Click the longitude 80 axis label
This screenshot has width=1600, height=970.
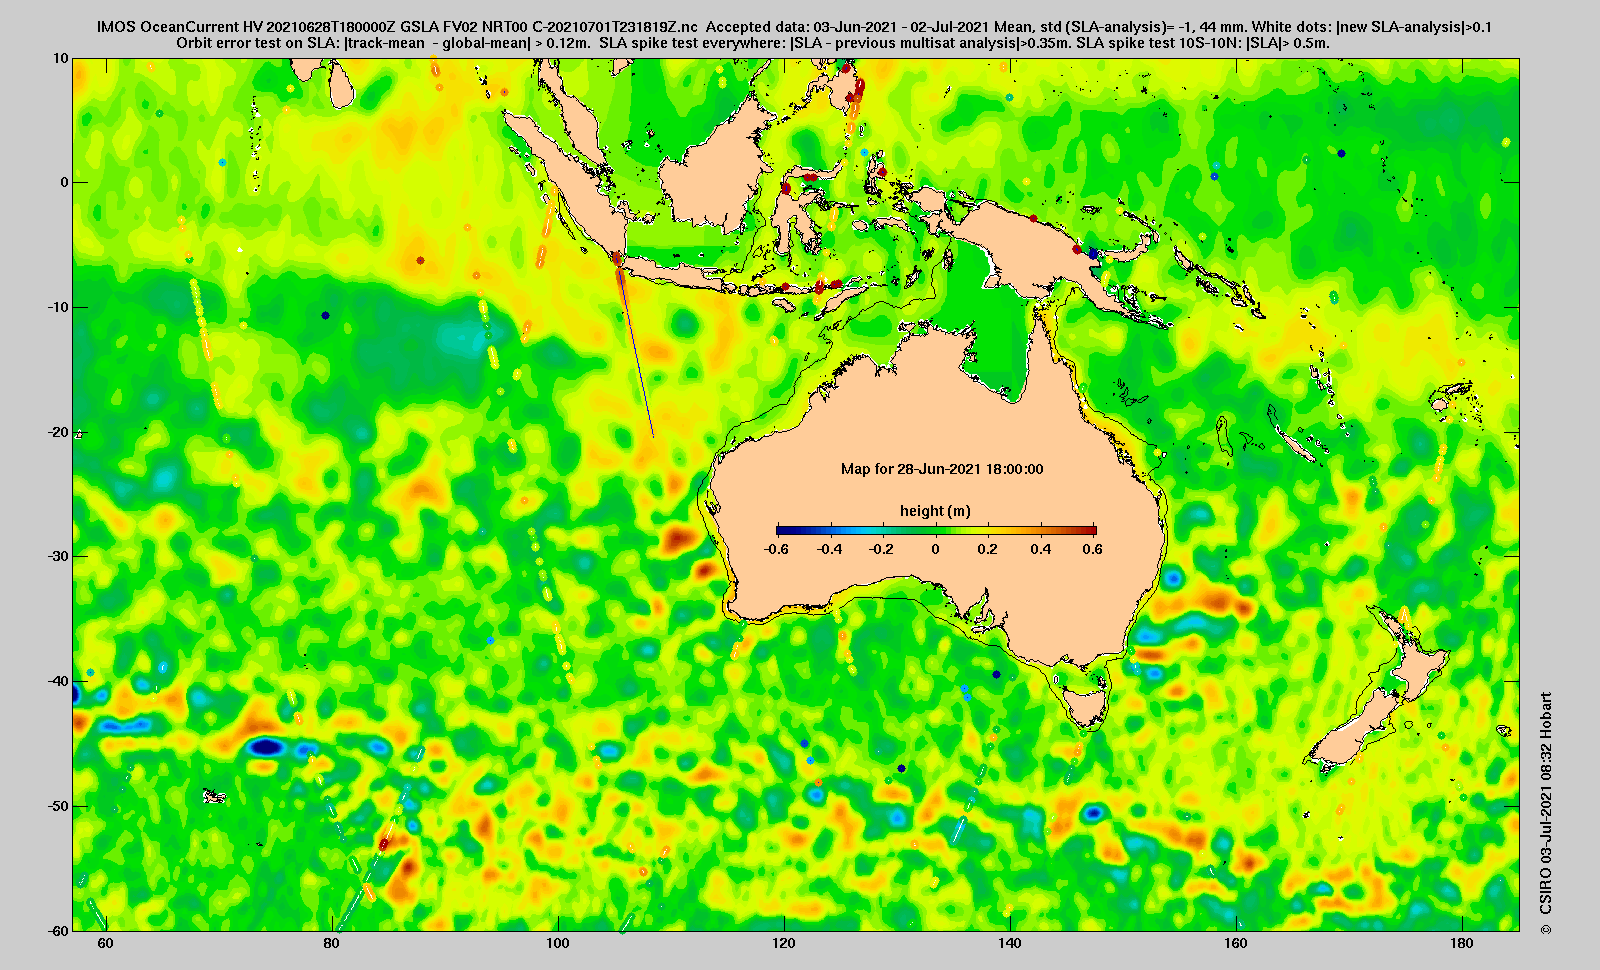coord(331,943)
